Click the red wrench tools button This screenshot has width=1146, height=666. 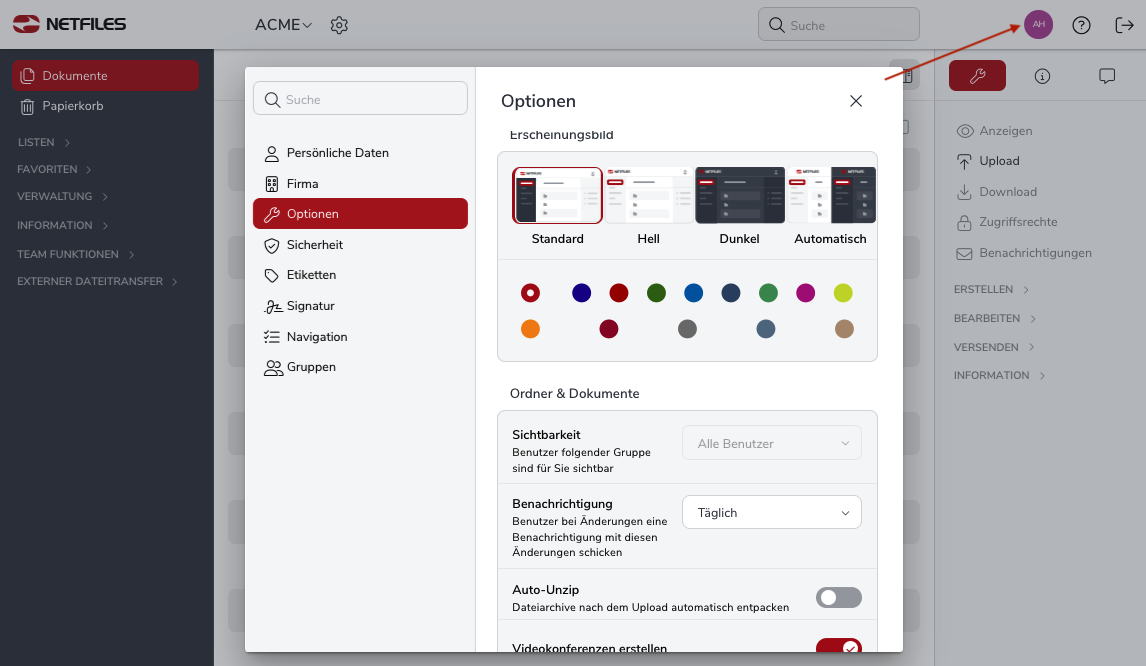[x=977, y=75]
